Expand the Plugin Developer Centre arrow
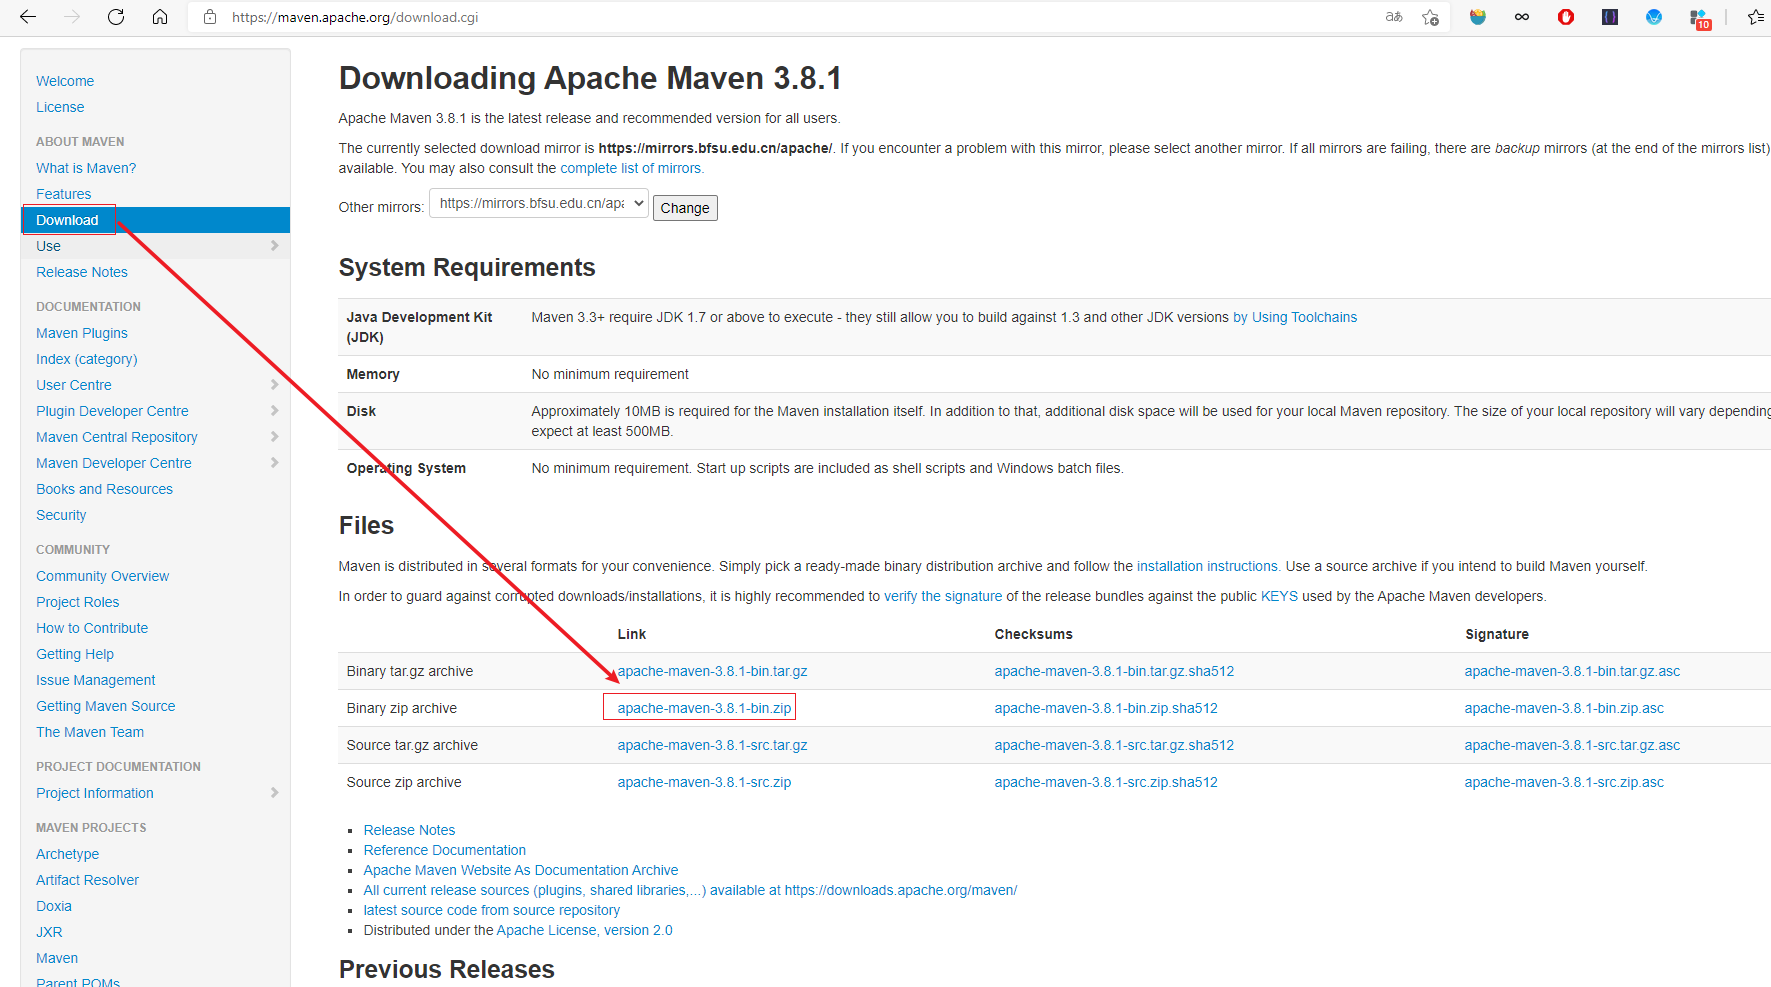 point(274,411)
